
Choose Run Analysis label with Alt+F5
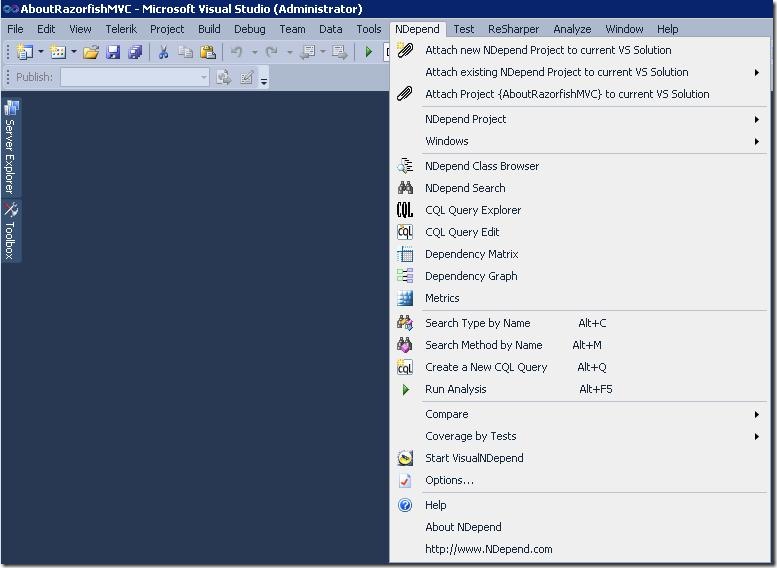tap(455, 389)
